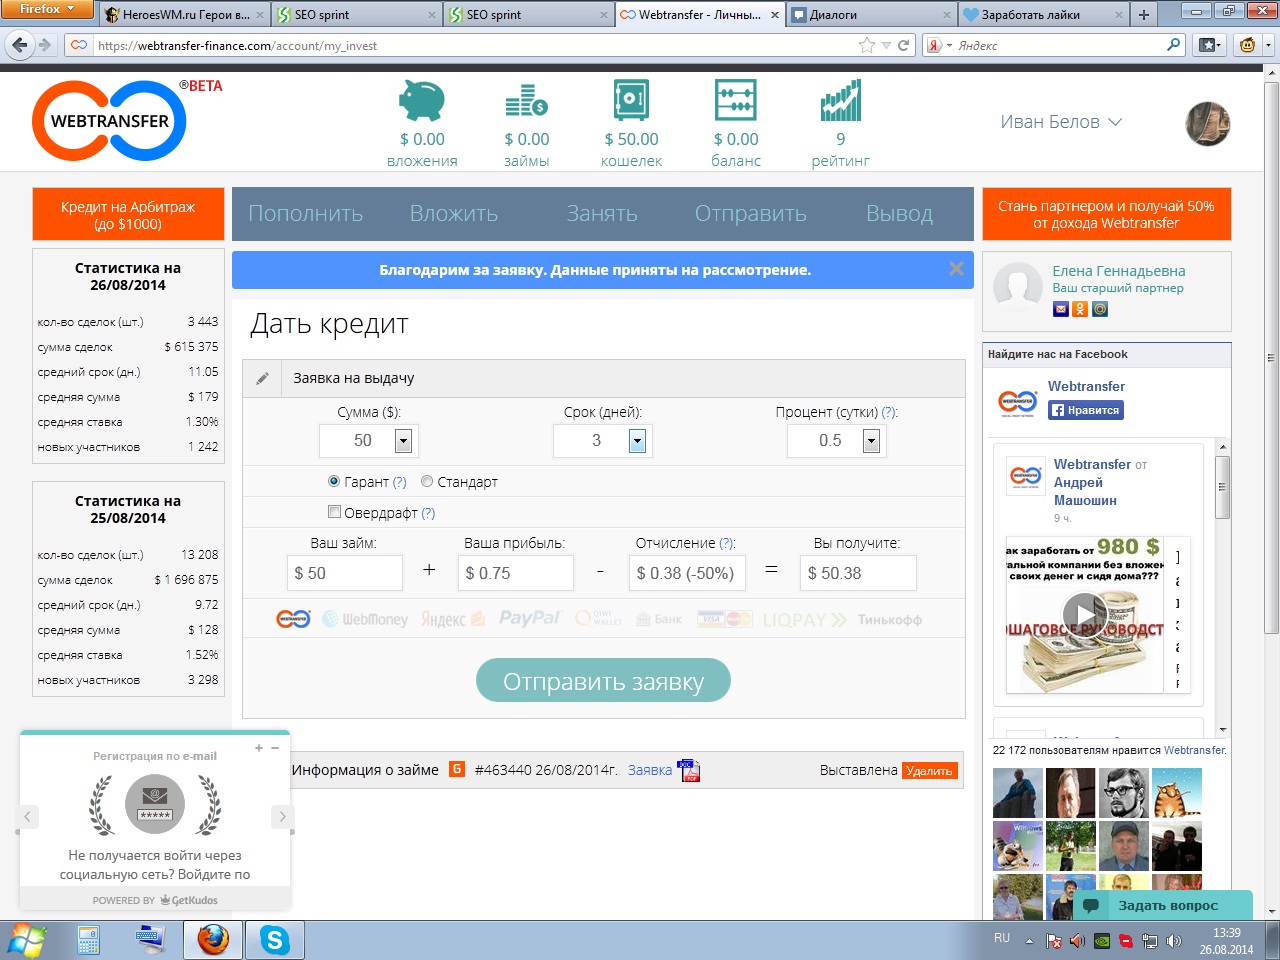Play the Facebook video thumbnail
Viewport: 1280px width, 960px height.
coord(1084,614)
